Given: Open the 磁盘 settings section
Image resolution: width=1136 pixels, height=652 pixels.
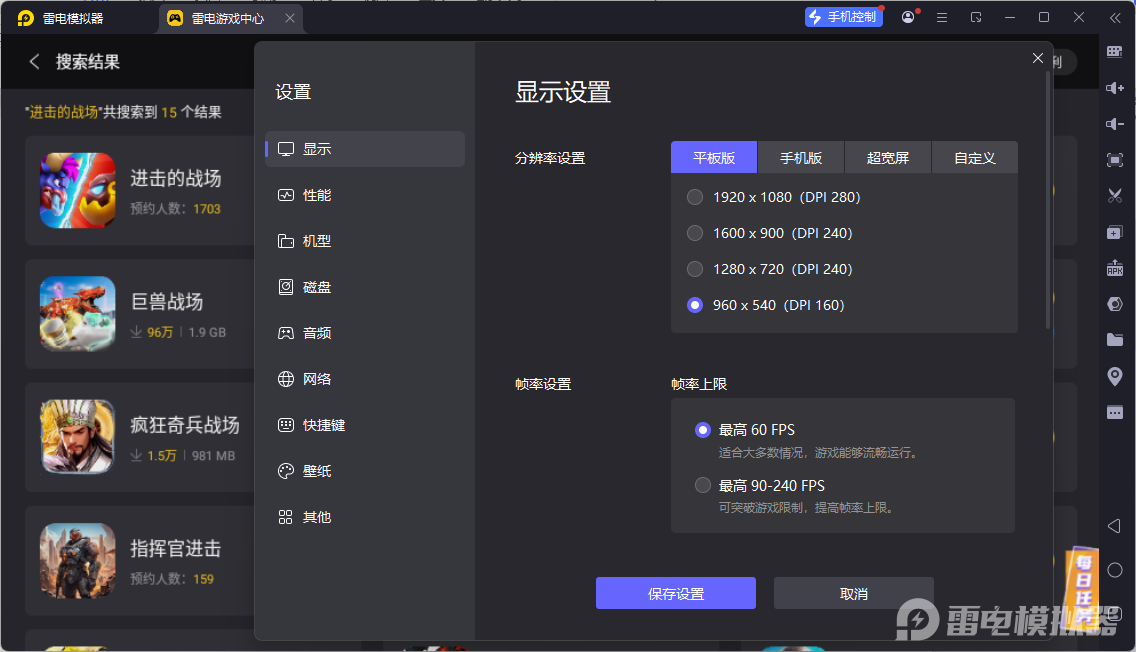Looking at the screenshot, I should pos(365,287).
